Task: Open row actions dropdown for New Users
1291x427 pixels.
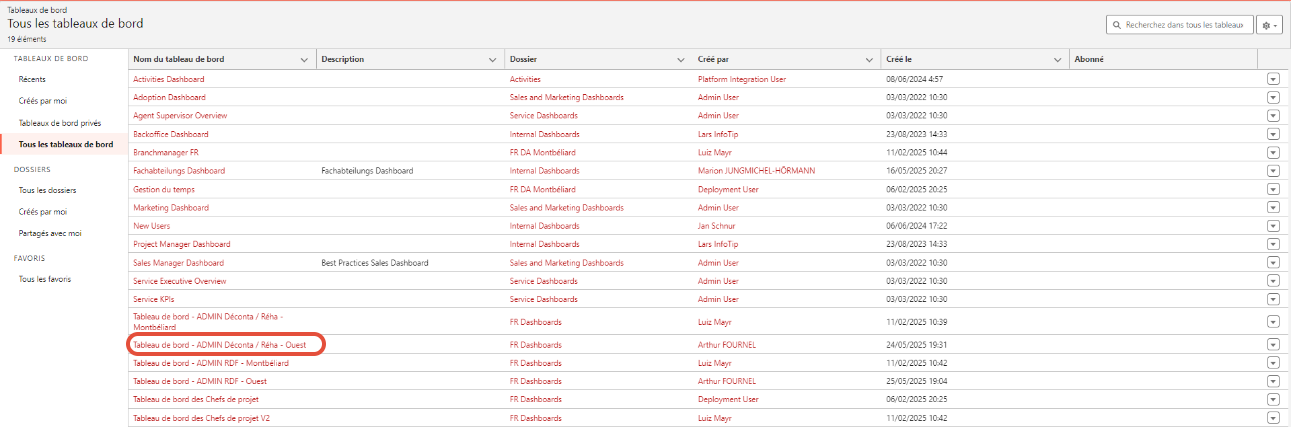Action: pos(1273,226)
